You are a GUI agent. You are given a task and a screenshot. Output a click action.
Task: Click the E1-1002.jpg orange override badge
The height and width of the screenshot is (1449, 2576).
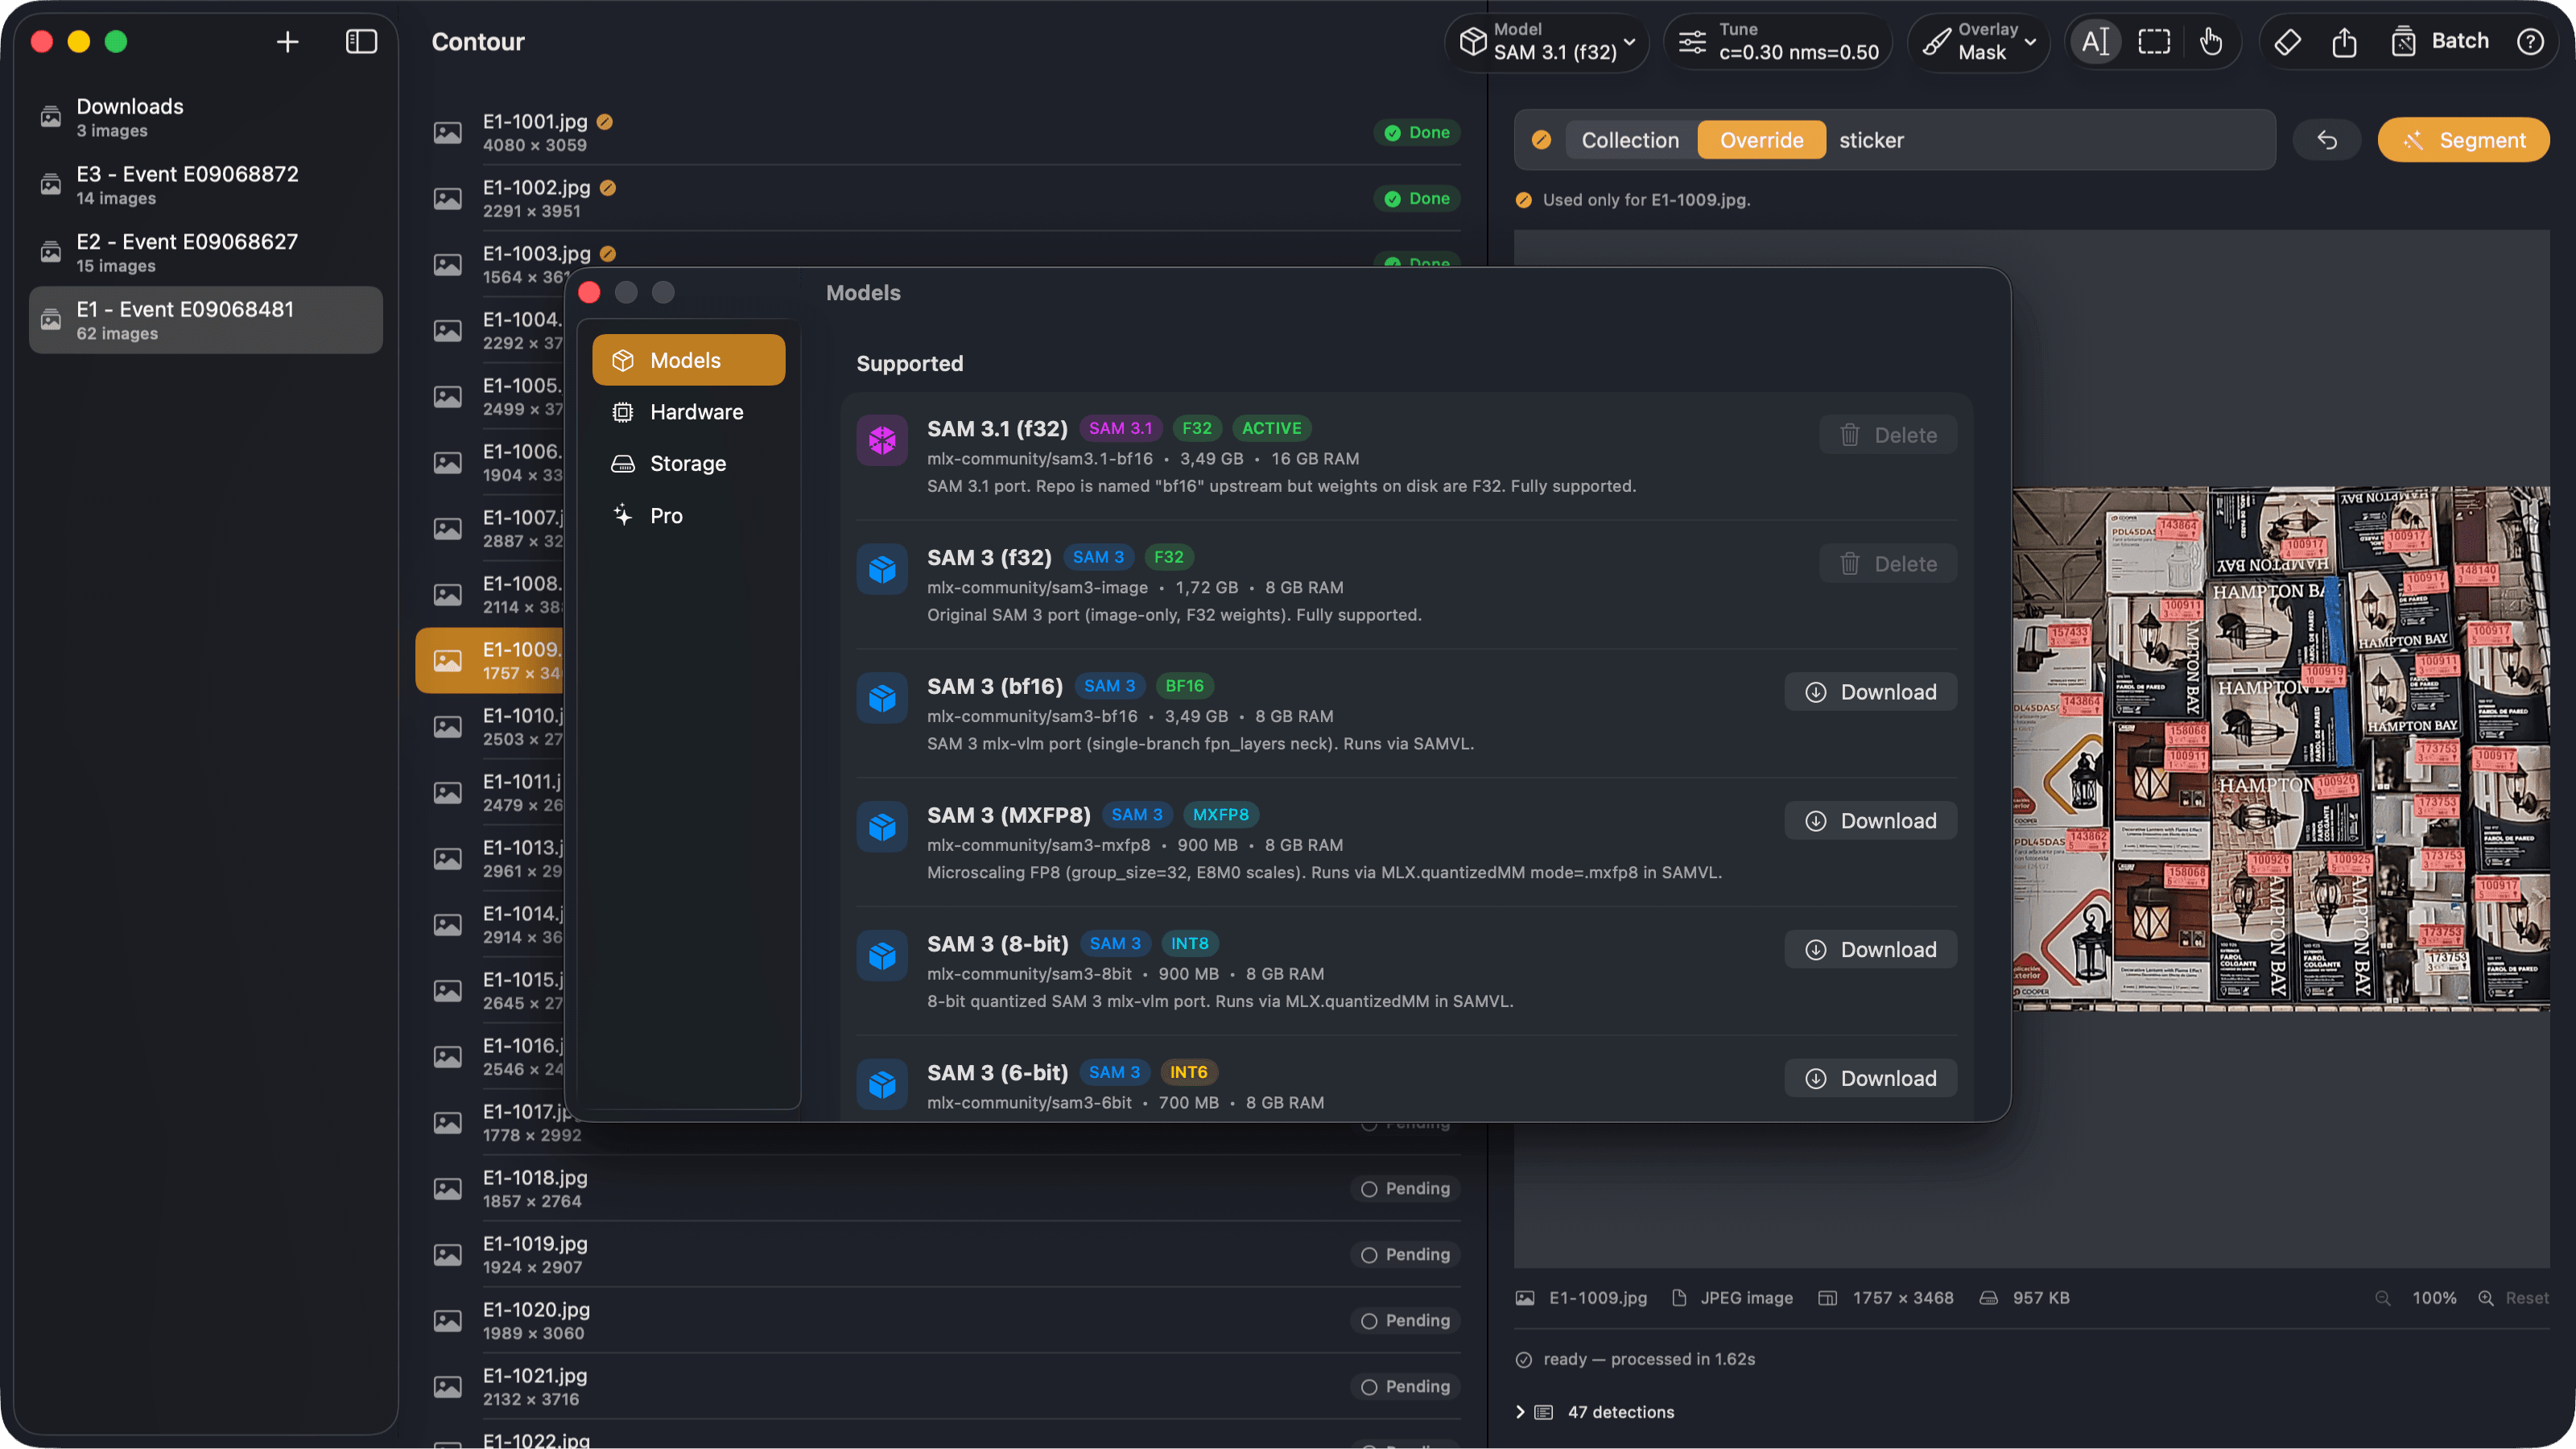[607, 188]
